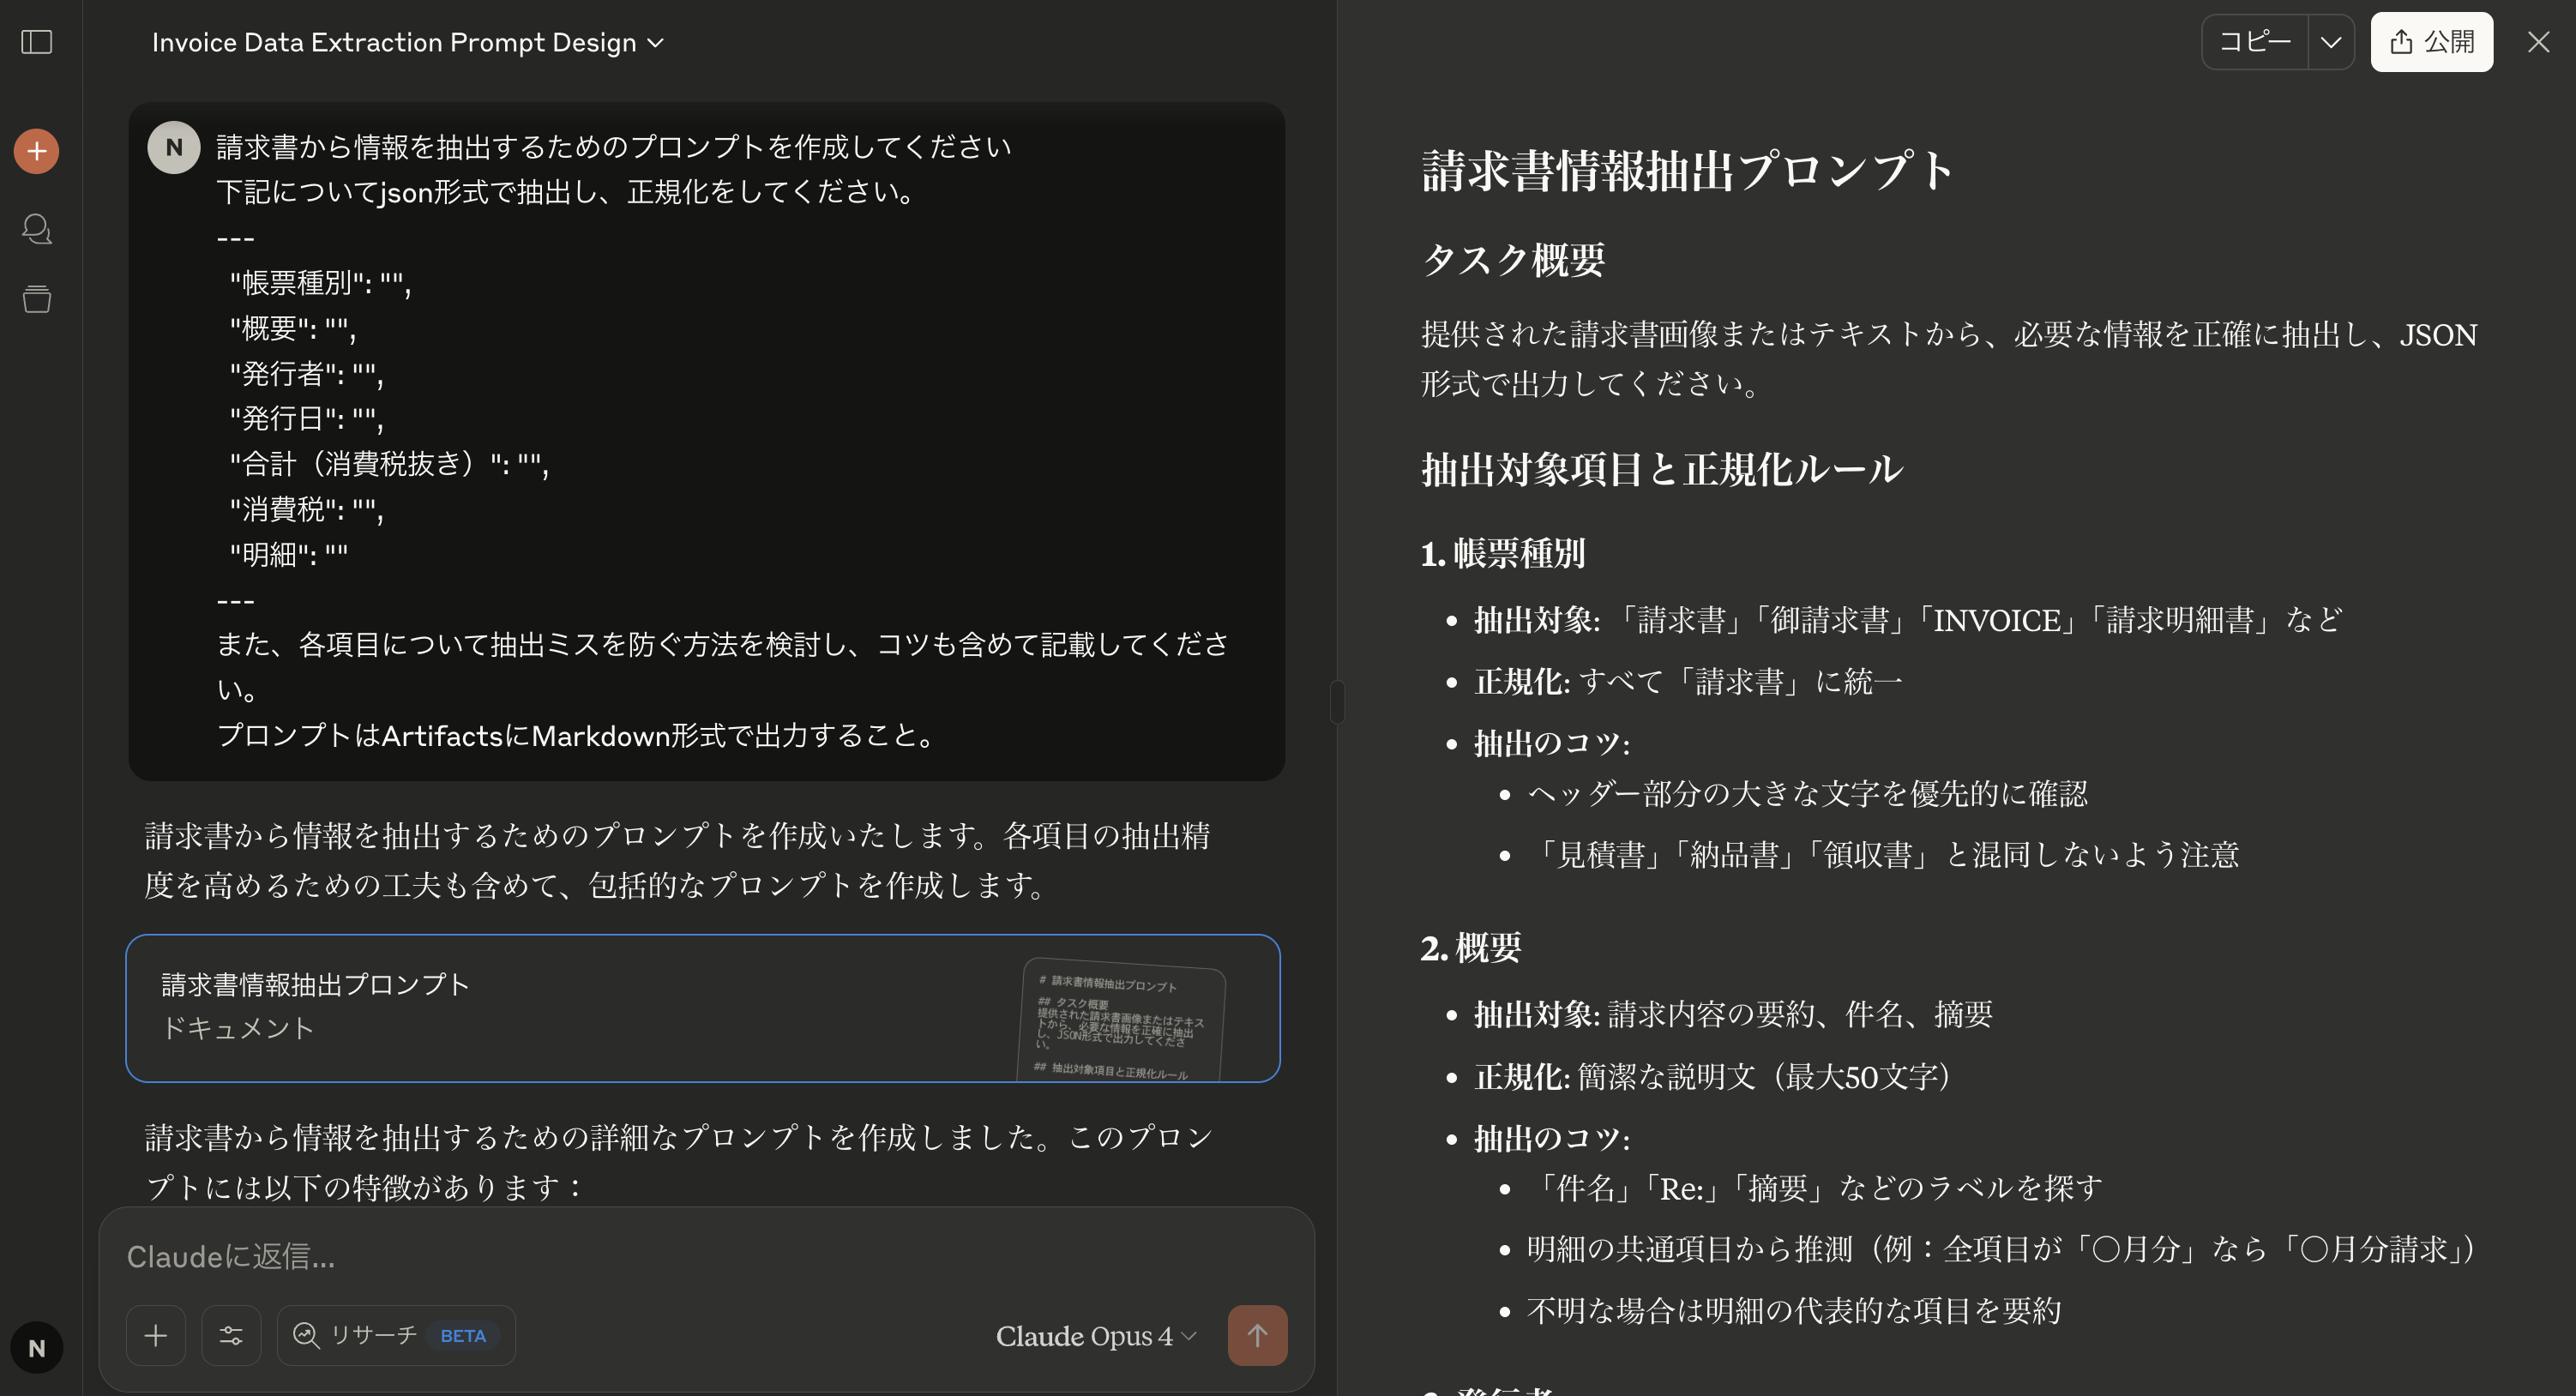Open the chats history icon
The image size is (2576, 1396).
(x=37, y=229)
